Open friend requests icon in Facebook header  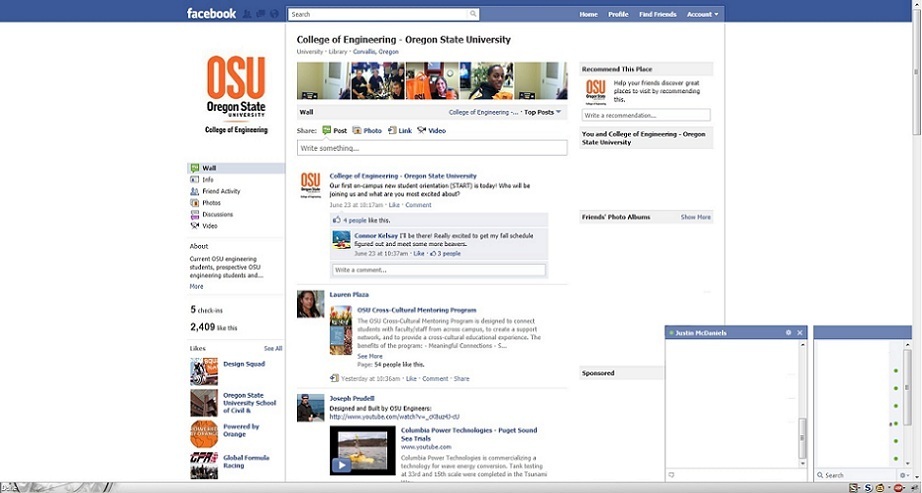247,14
